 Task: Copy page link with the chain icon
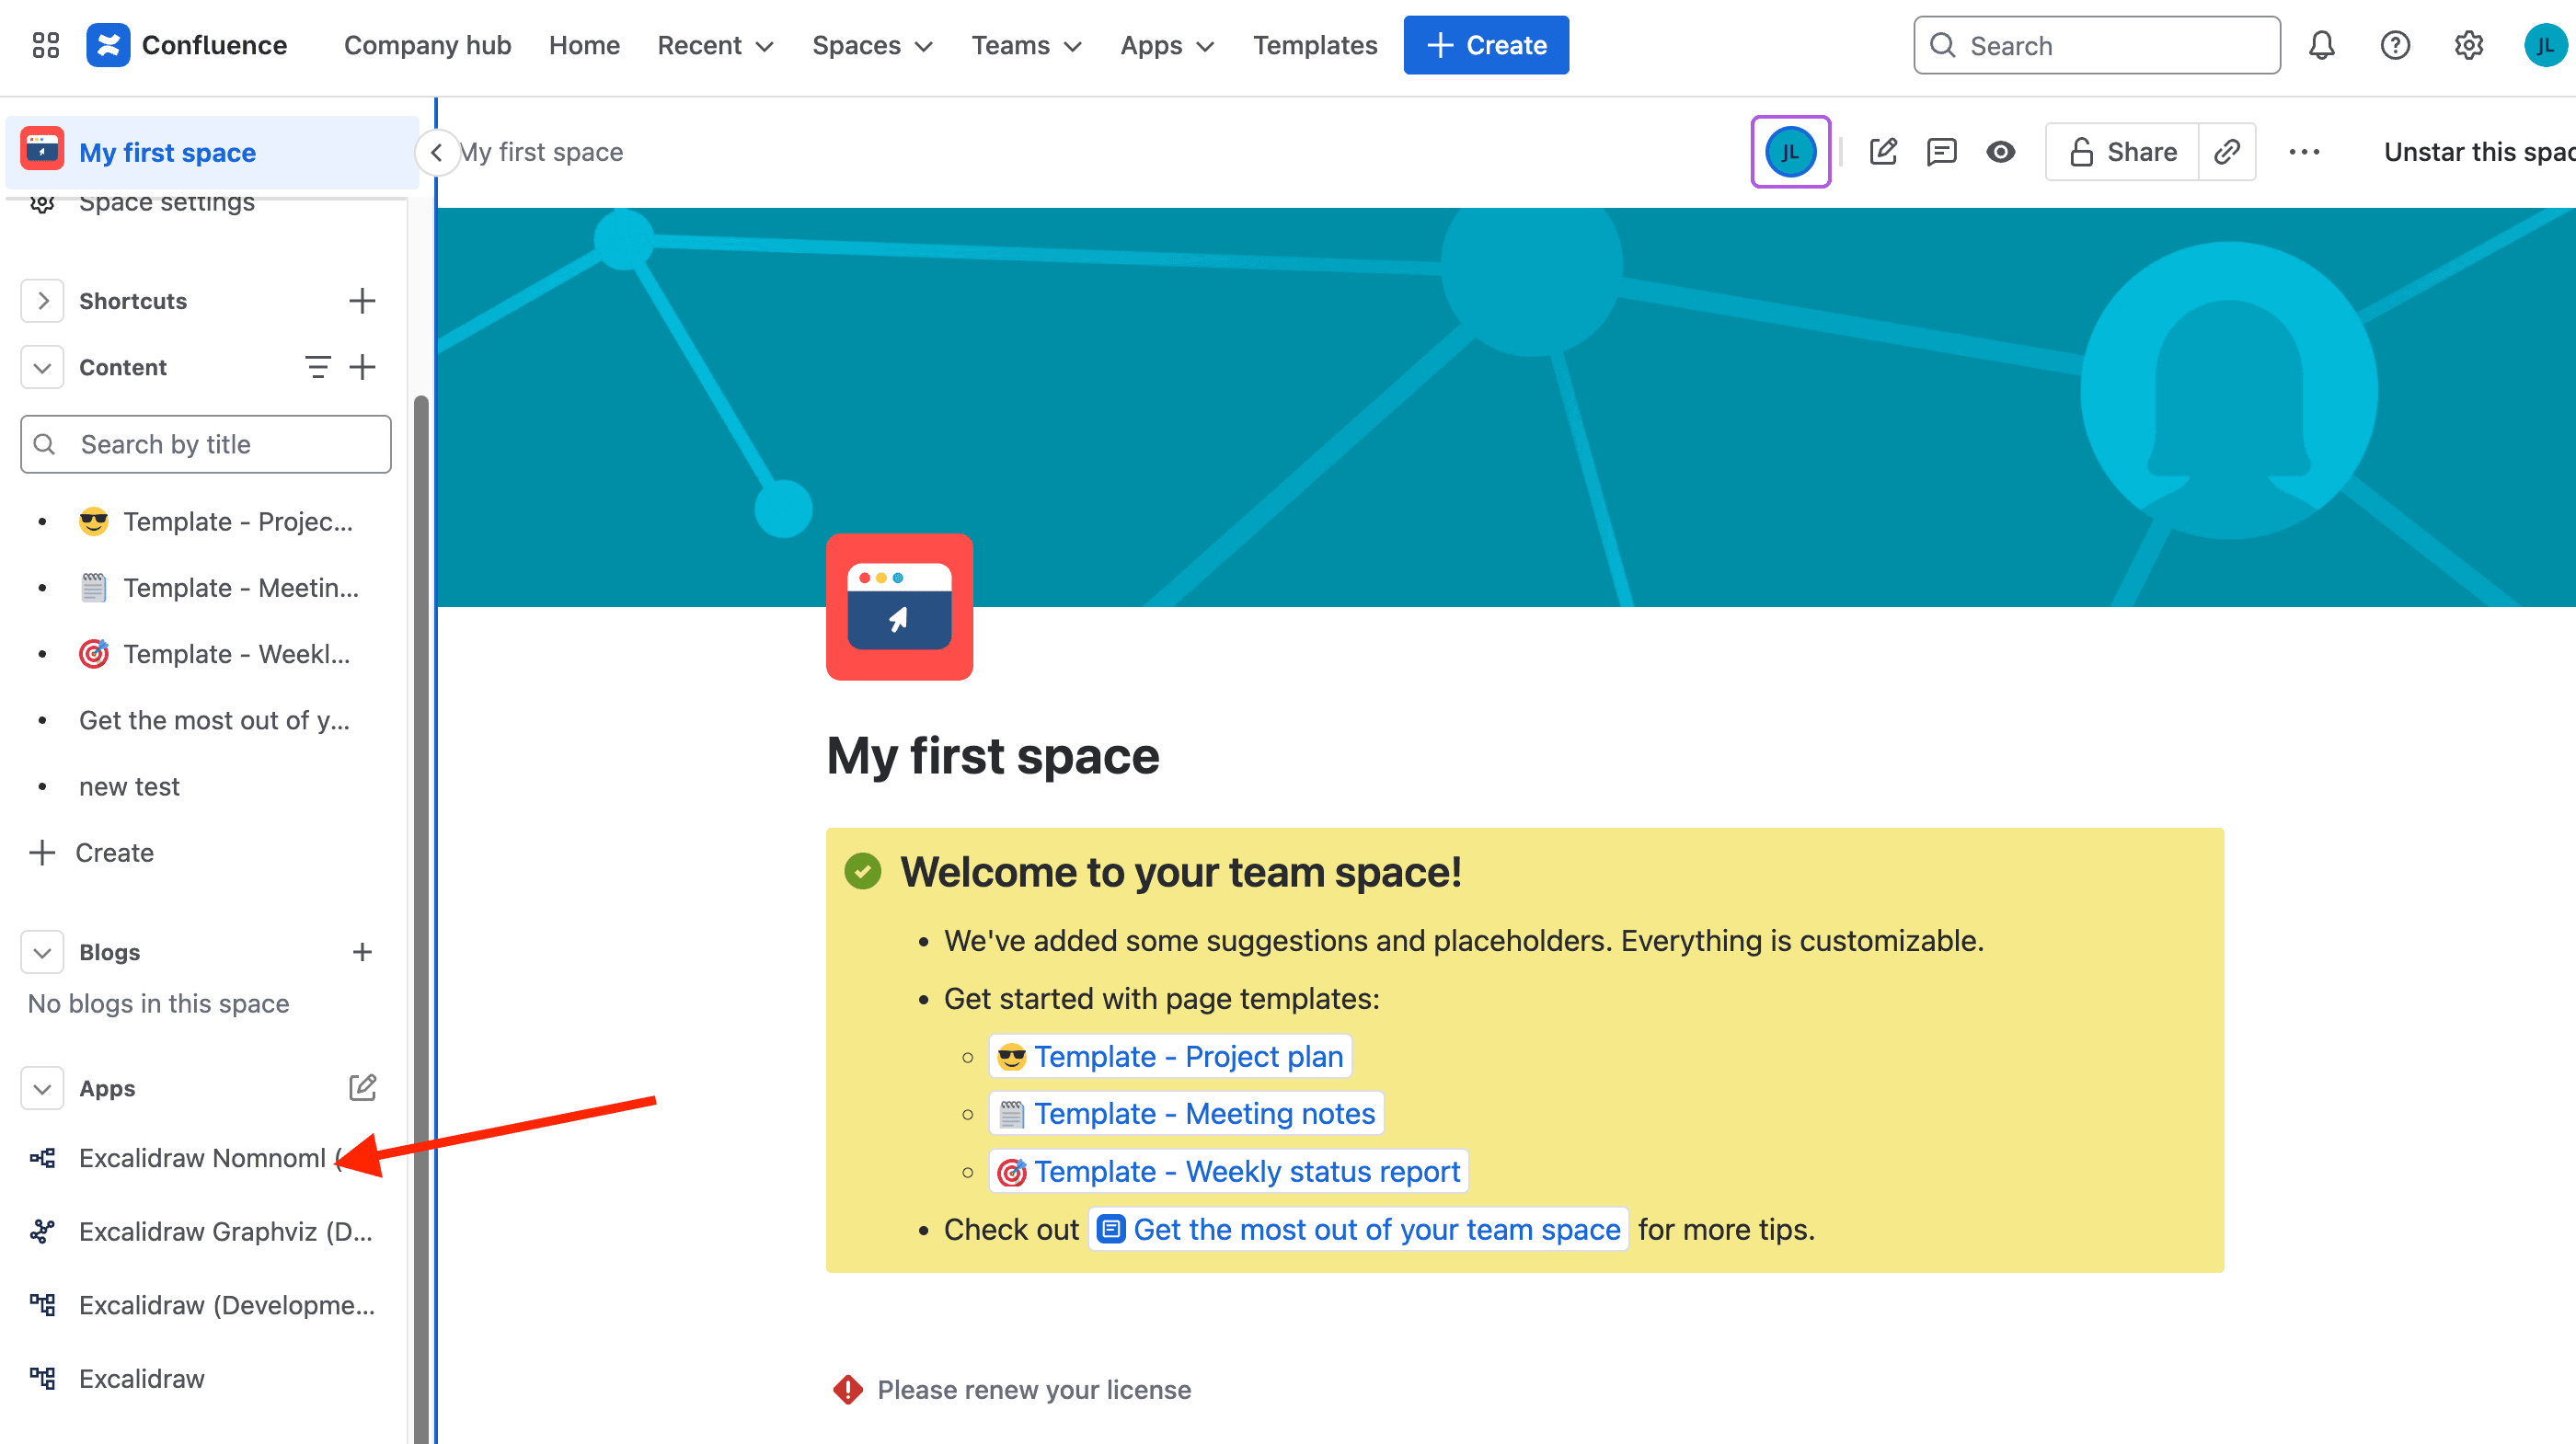point(2227,152)
